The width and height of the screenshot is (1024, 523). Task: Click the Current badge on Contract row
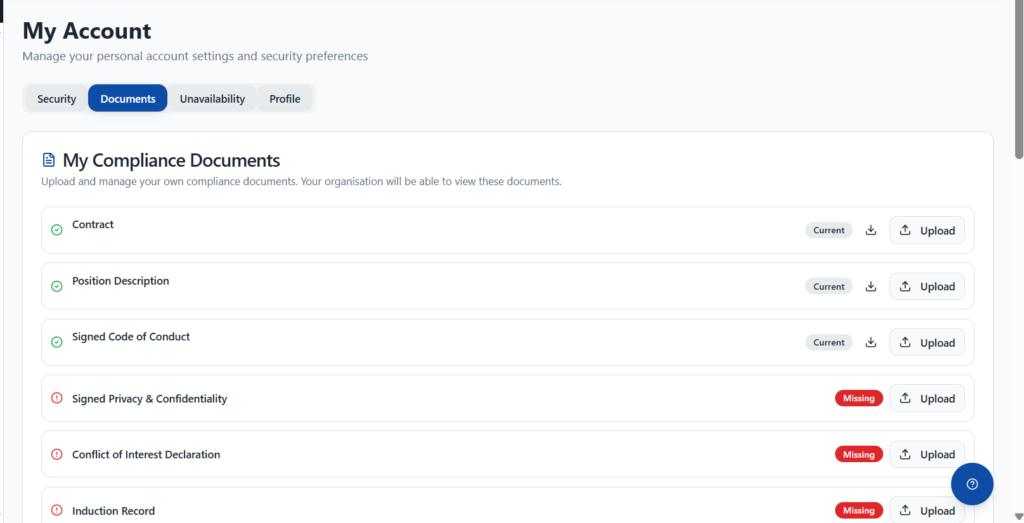[829, 230]
